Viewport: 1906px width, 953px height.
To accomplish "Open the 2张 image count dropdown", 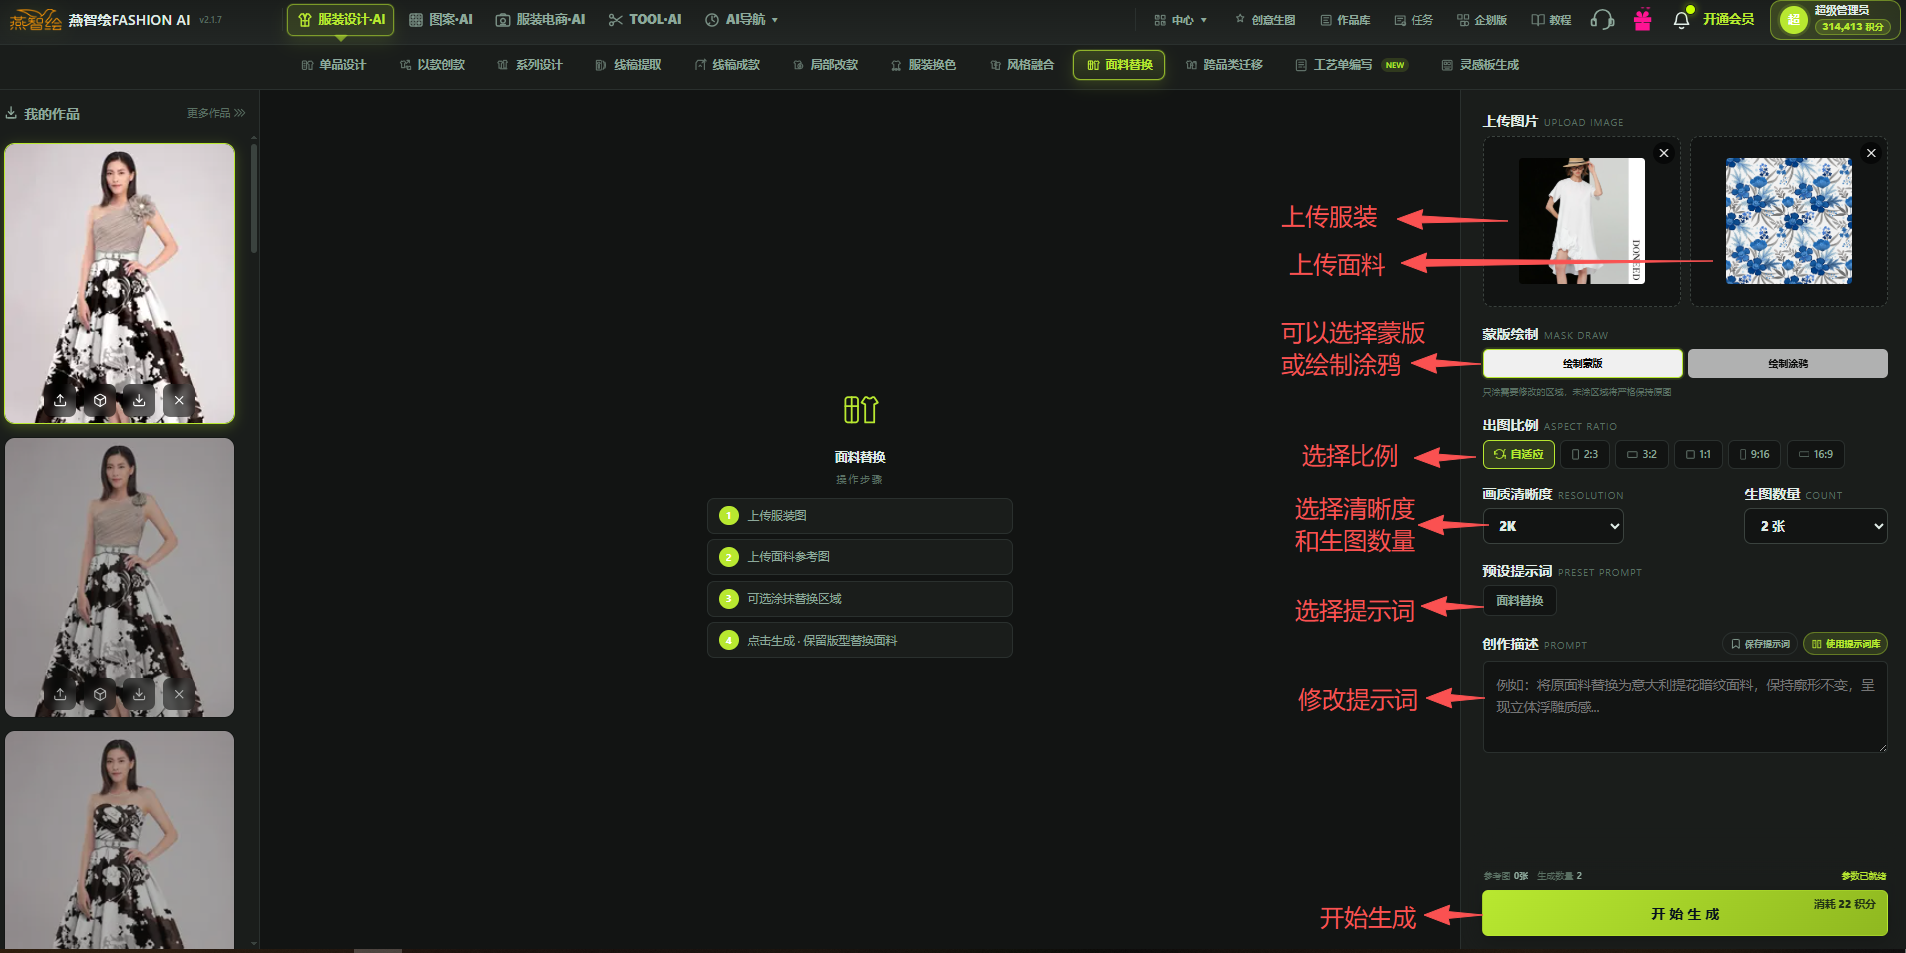I will (1815, 526).
